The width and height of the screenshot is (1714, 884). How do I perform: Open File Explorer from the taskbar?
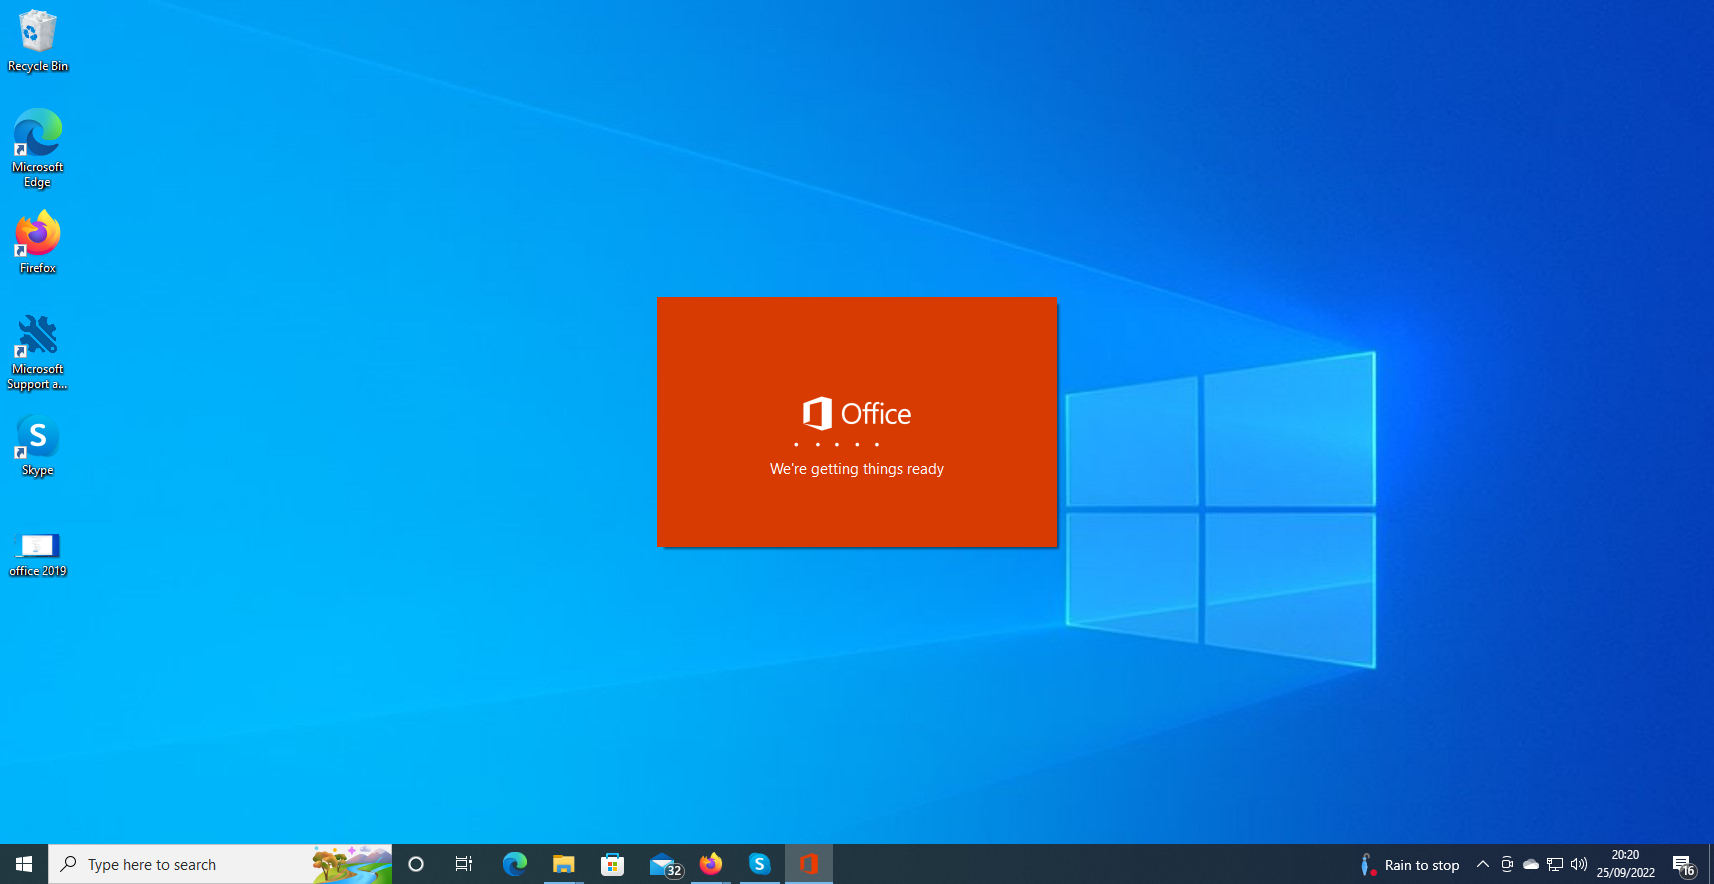563,864
